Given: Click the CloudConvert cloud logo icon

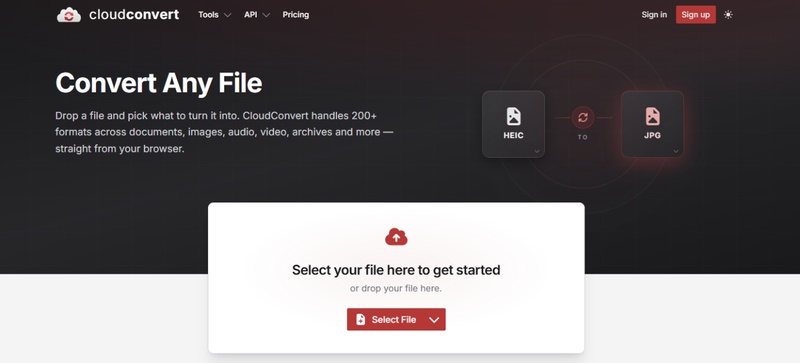Looking at the screenshot, I should [x=69, y=15].
